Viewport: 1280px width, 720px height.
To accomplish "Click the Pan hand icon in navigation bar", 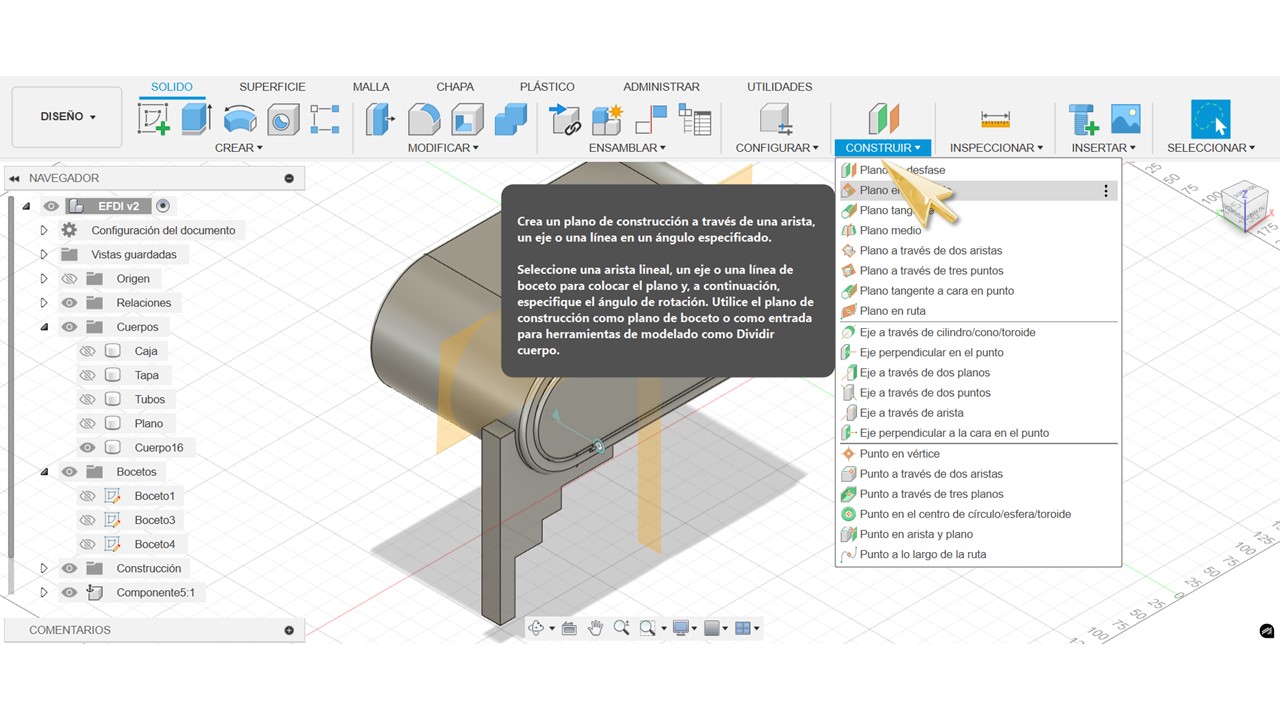I will pyautogui.click(x=595, y=628).
